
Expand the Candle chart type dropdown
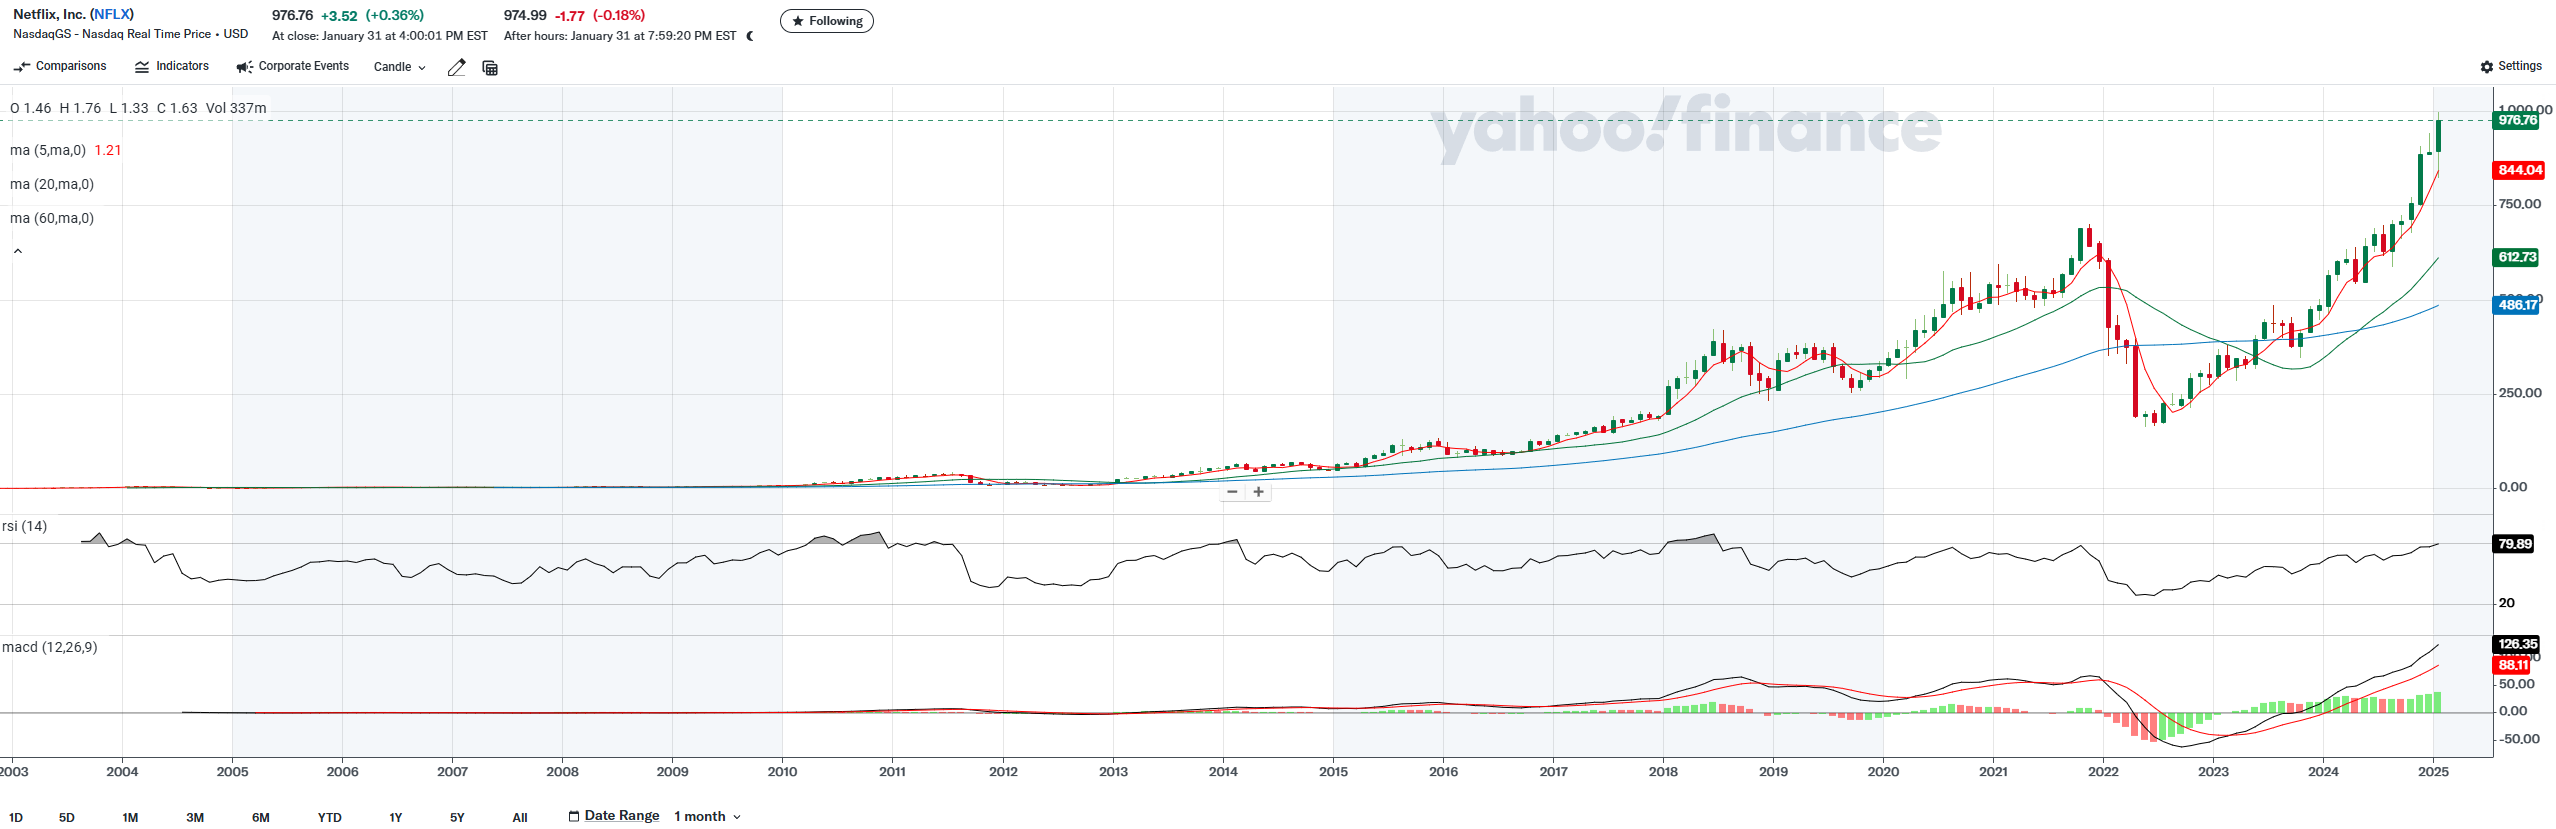click(399, 67)
